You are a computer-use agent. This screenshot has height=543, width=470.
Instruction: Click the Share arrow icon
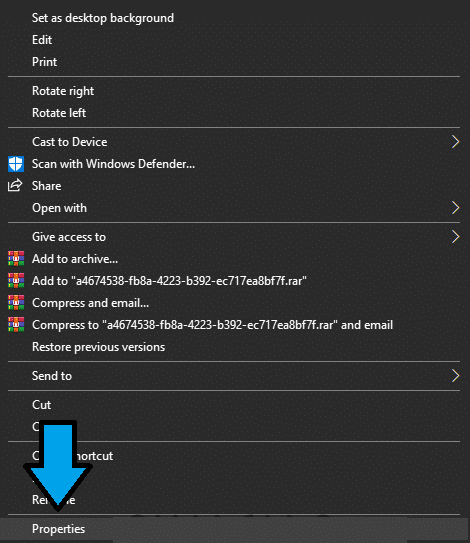pyautogui.click(x=15, y=186)
